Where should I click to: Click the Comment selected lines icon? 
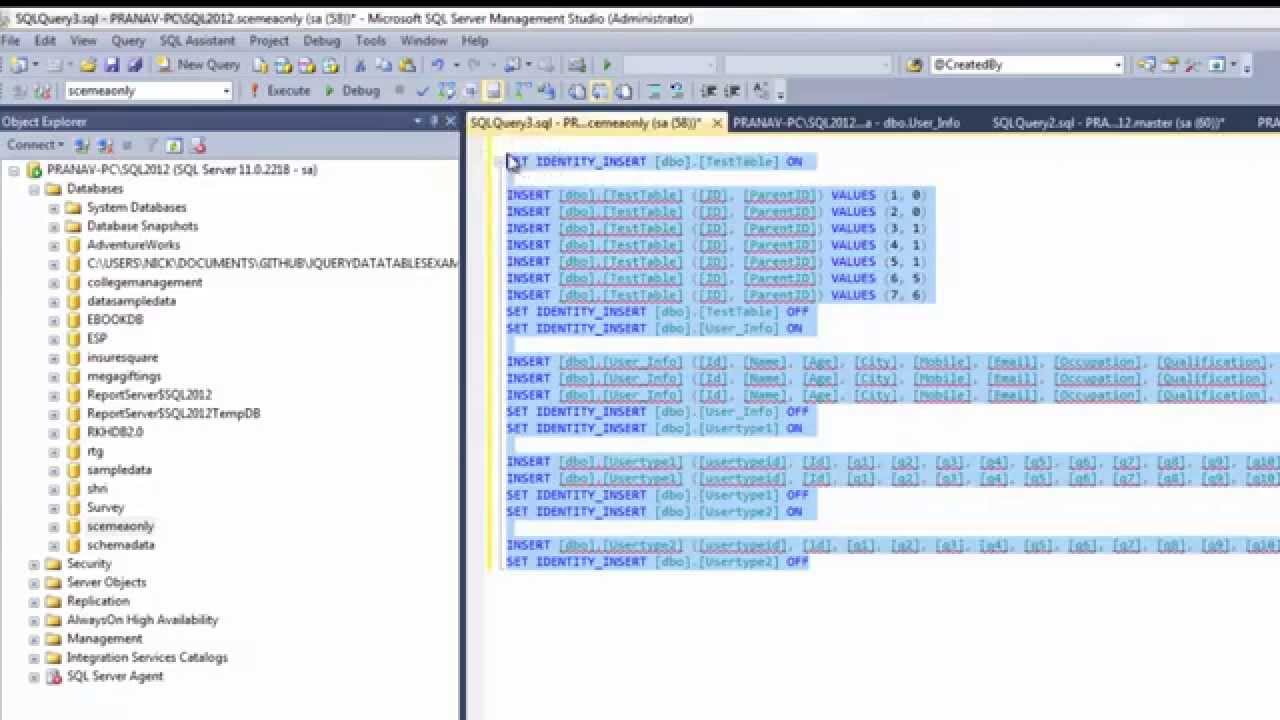coord(654,91)
